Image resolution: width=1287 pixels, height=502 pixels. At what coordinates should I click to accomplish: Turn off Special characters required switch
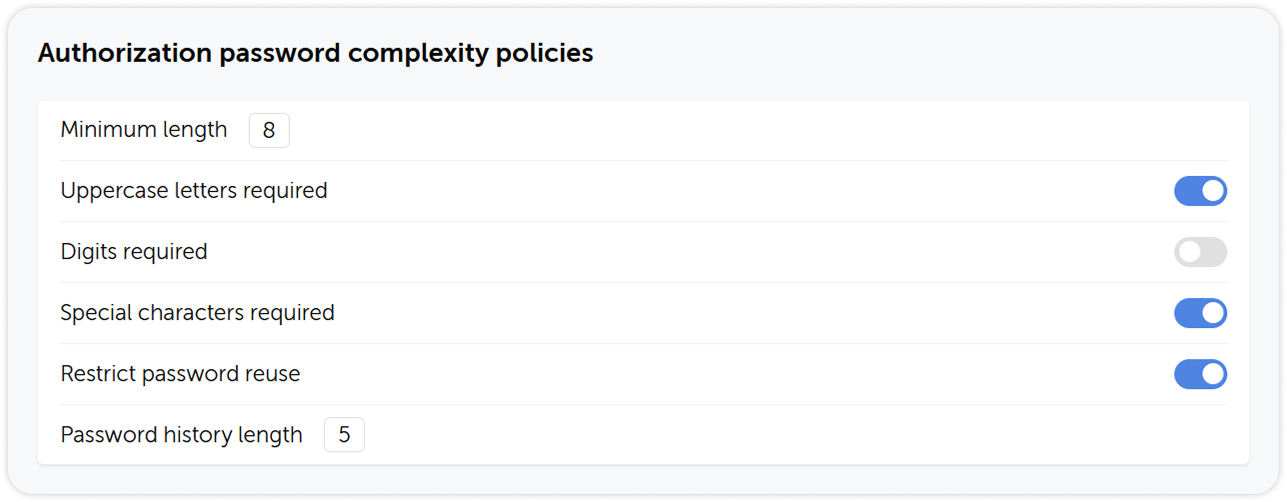pyautogui.click(x=1200, y=313)
